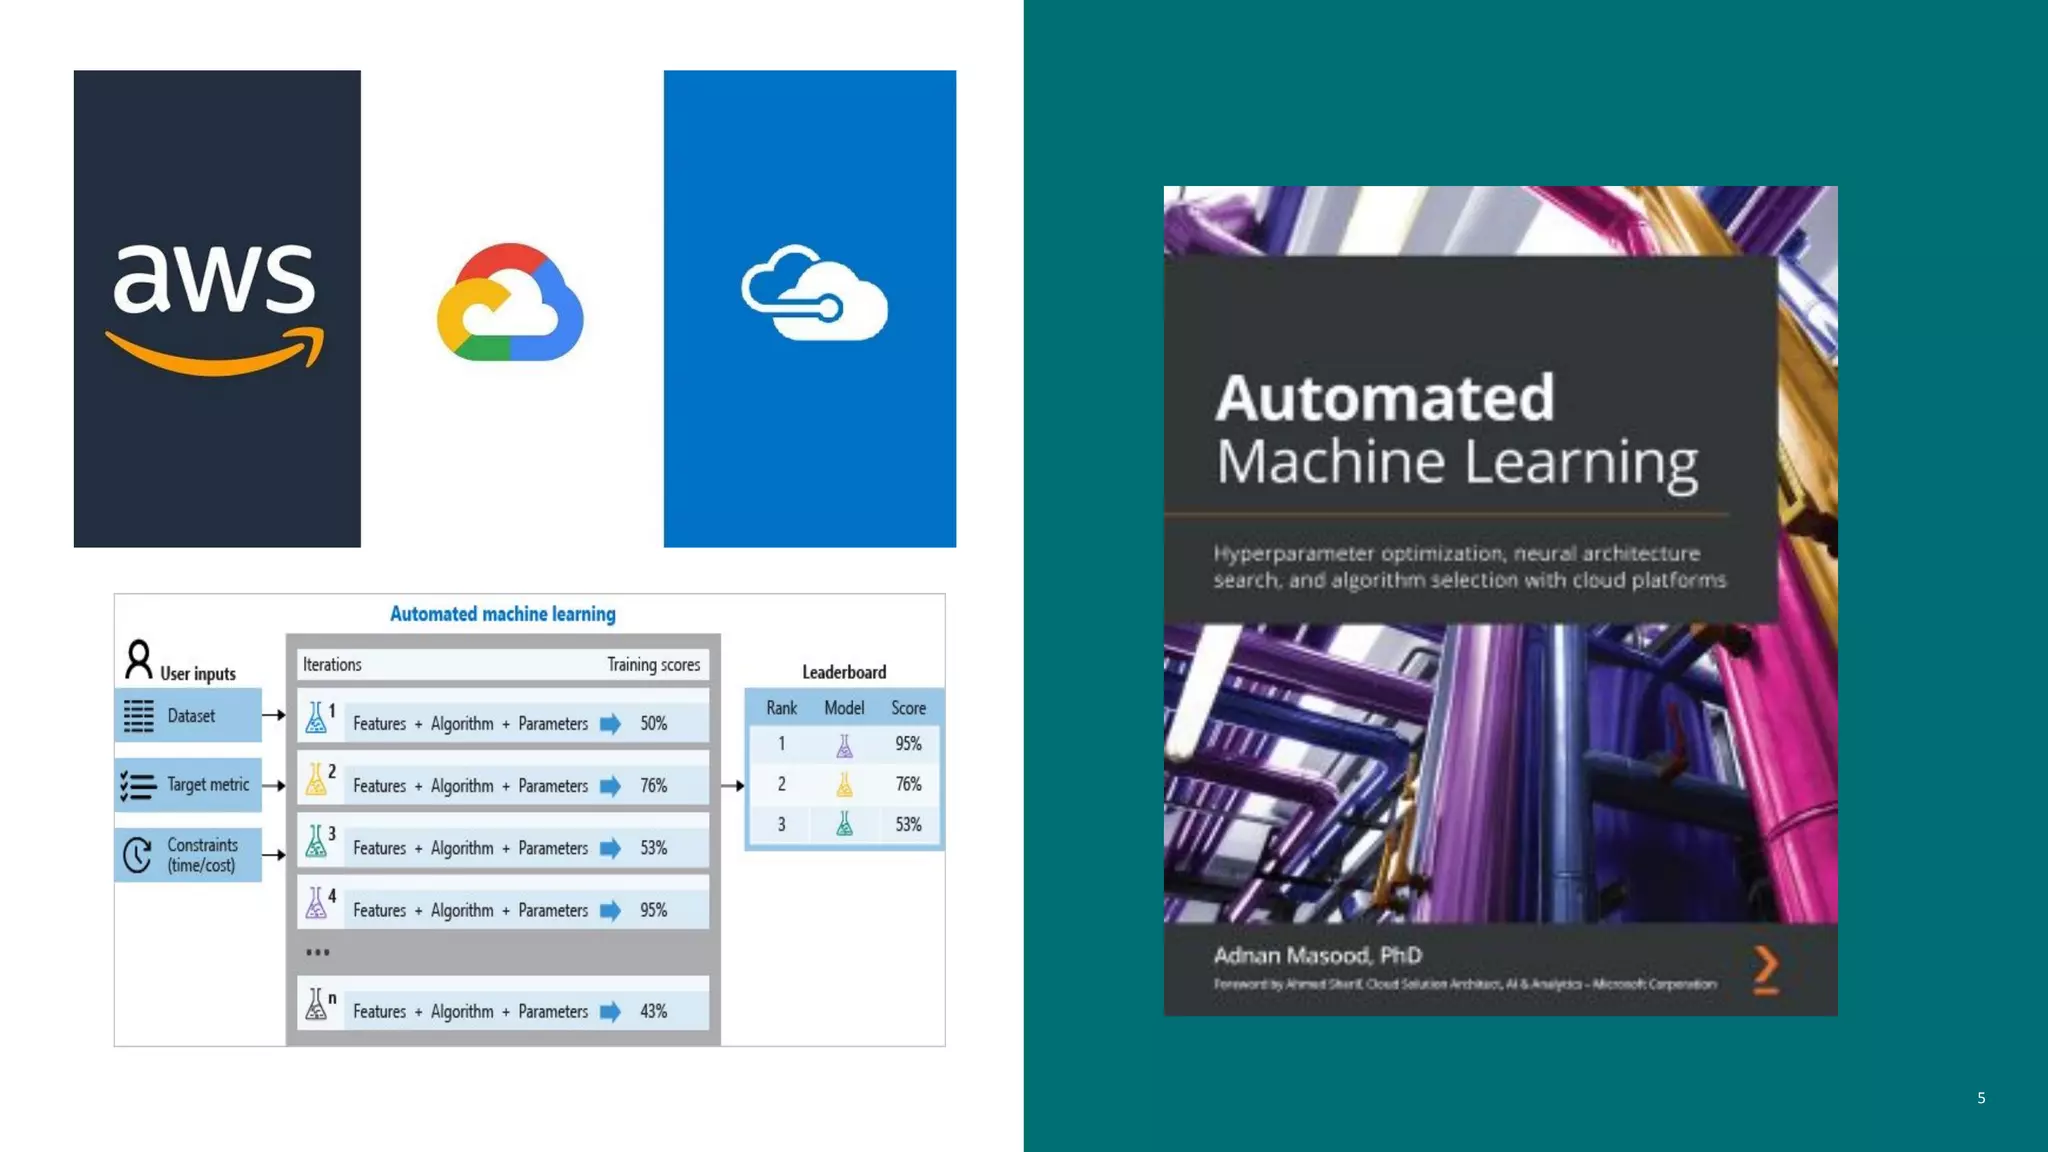Screen dimensions: 2048x1152
Task: Click the Google Cloud logo
Action: pyautogui.click(x=510, y=302)
